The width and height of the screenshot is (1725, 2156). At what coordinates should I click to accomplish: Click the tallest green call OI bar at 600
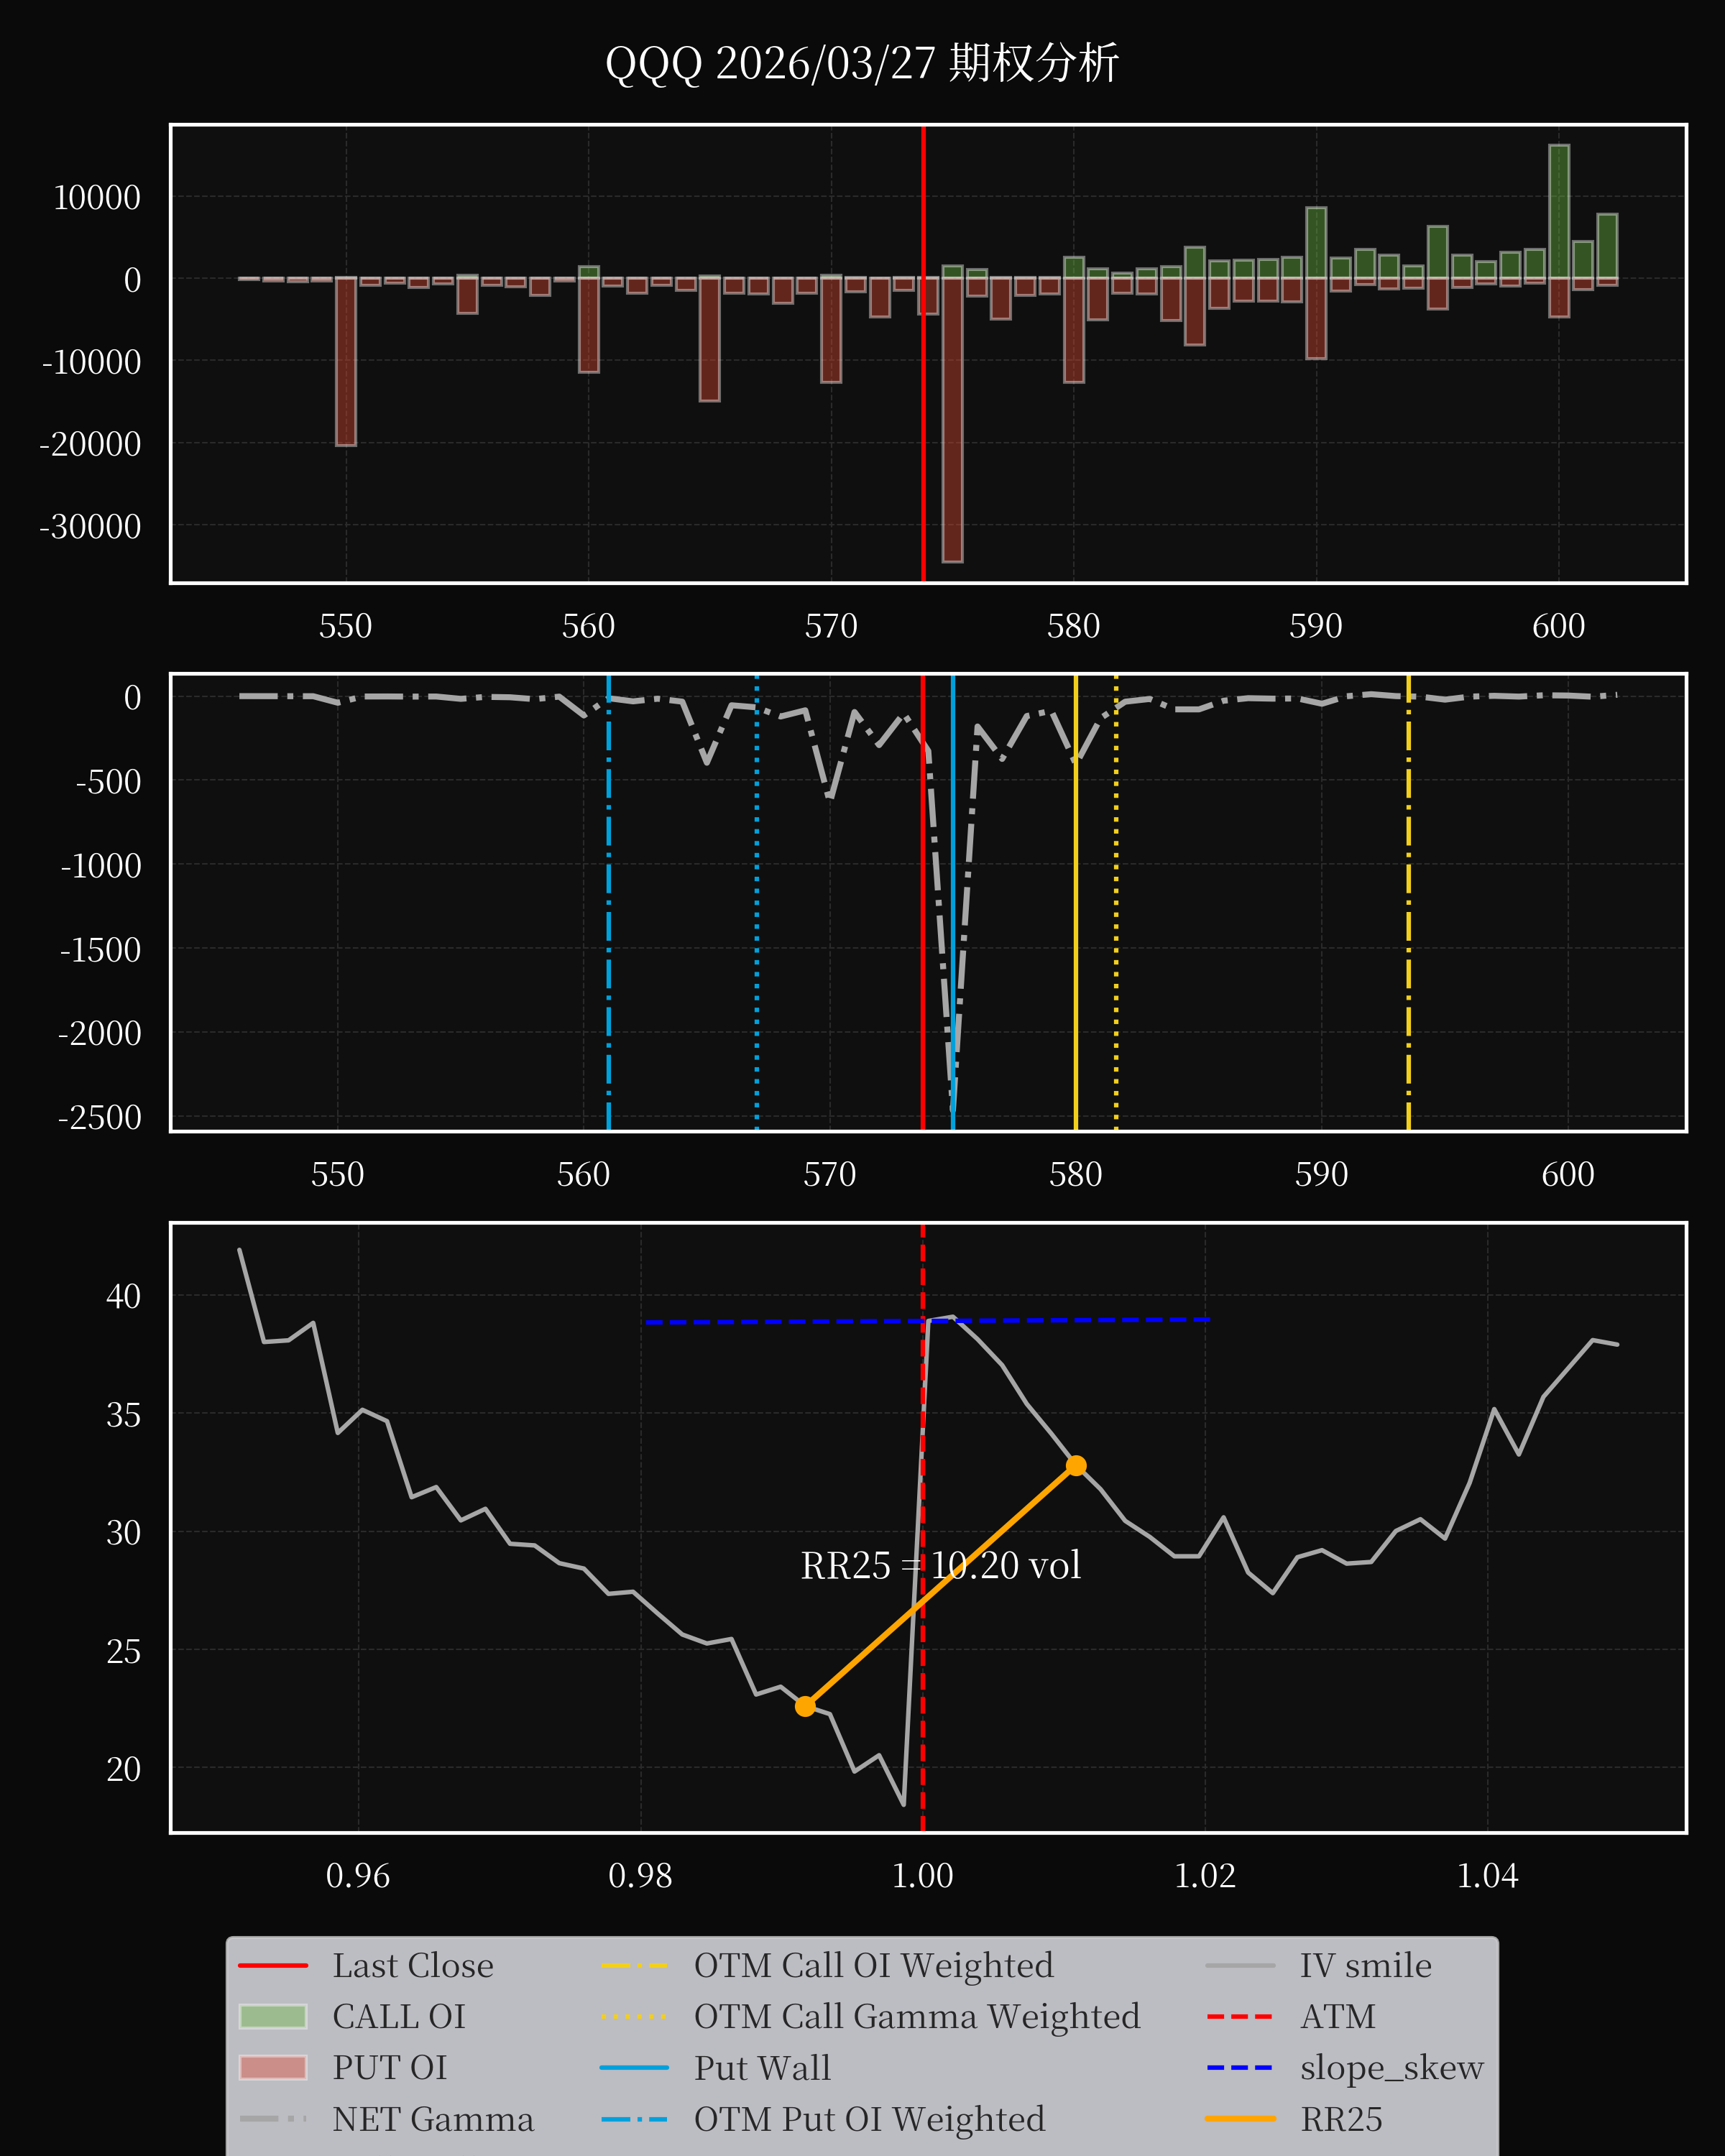(x=1559, y=211)
